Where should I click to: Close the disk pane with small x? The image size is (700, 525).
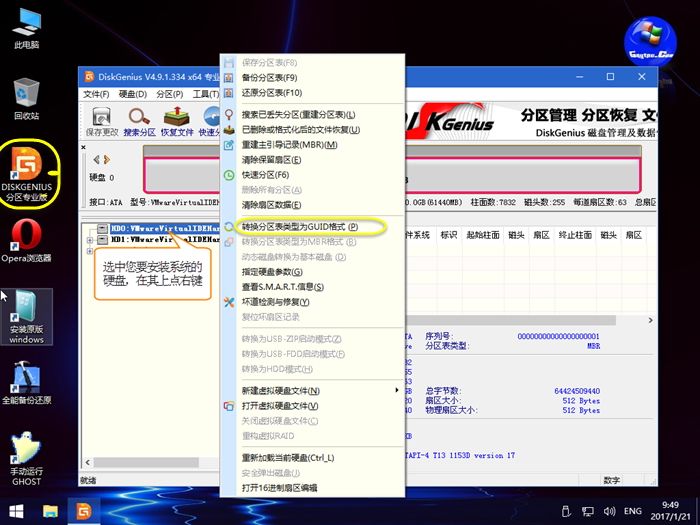click(83, 147)
